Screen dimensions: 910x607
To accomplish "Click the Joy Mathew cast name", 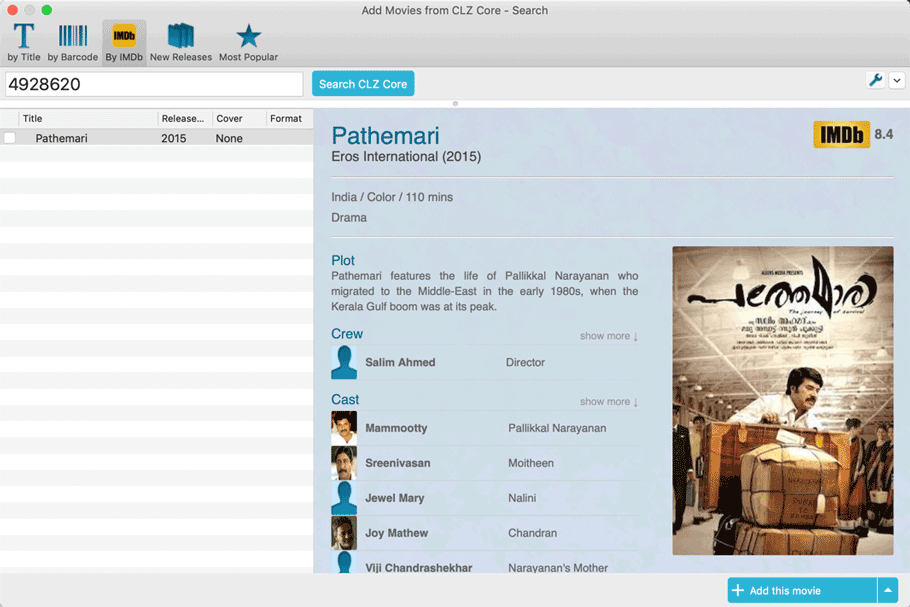I will click(396, 533).
